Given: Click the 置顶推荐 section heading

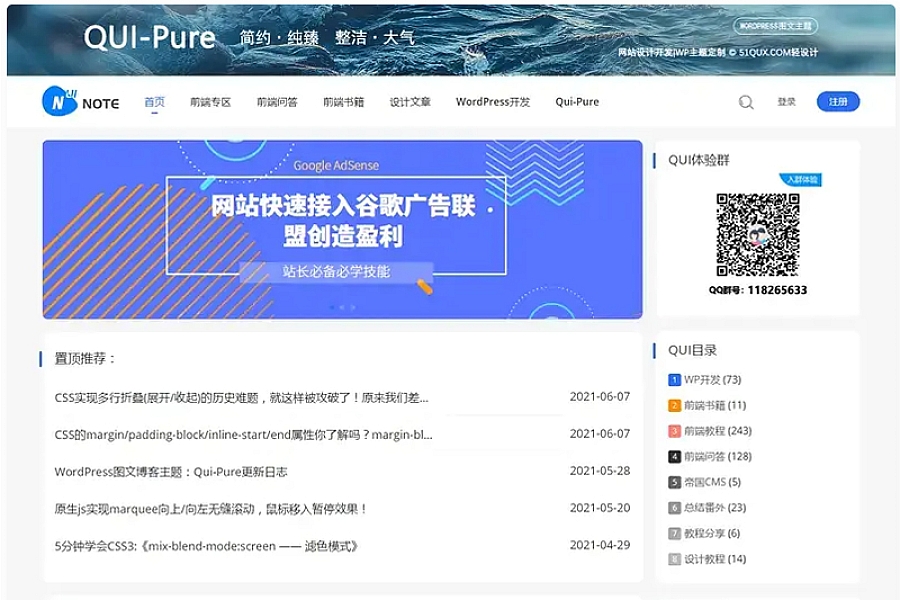Looking at the screenshot, I should [x=85, y=359].
